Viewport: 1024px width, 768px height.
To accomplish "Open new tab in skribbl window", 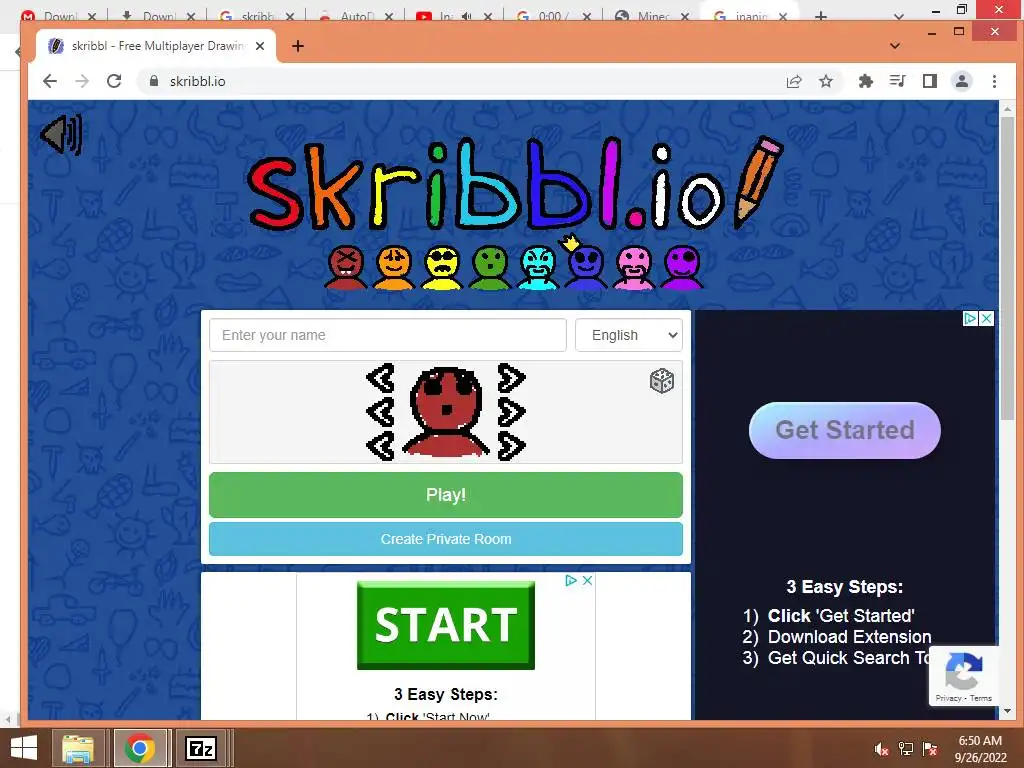I will pos(298,46).
